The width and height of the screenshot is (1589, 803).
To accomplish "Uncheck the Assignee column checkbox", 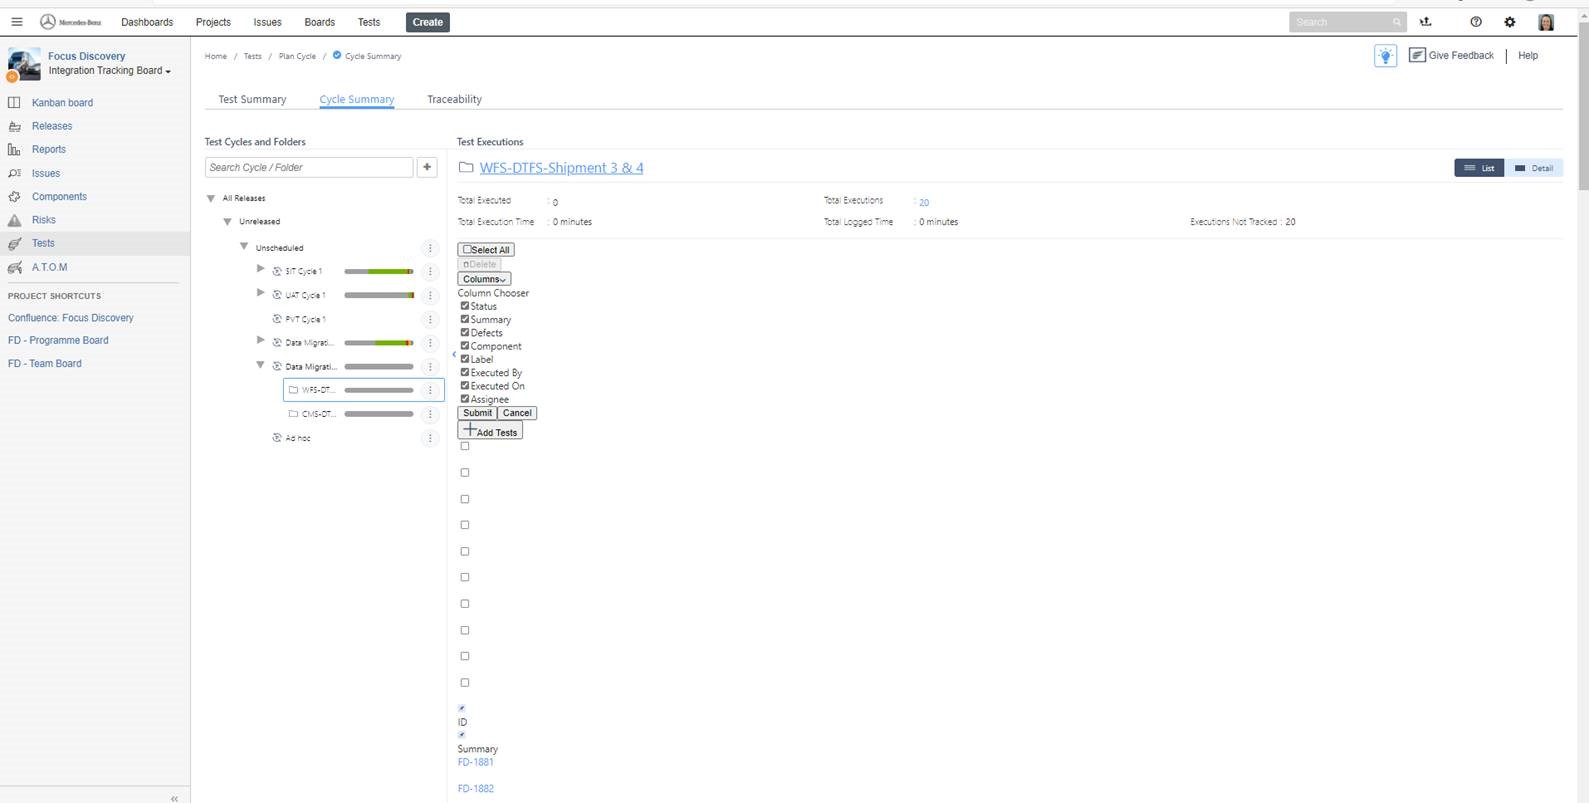I will 464,399.
